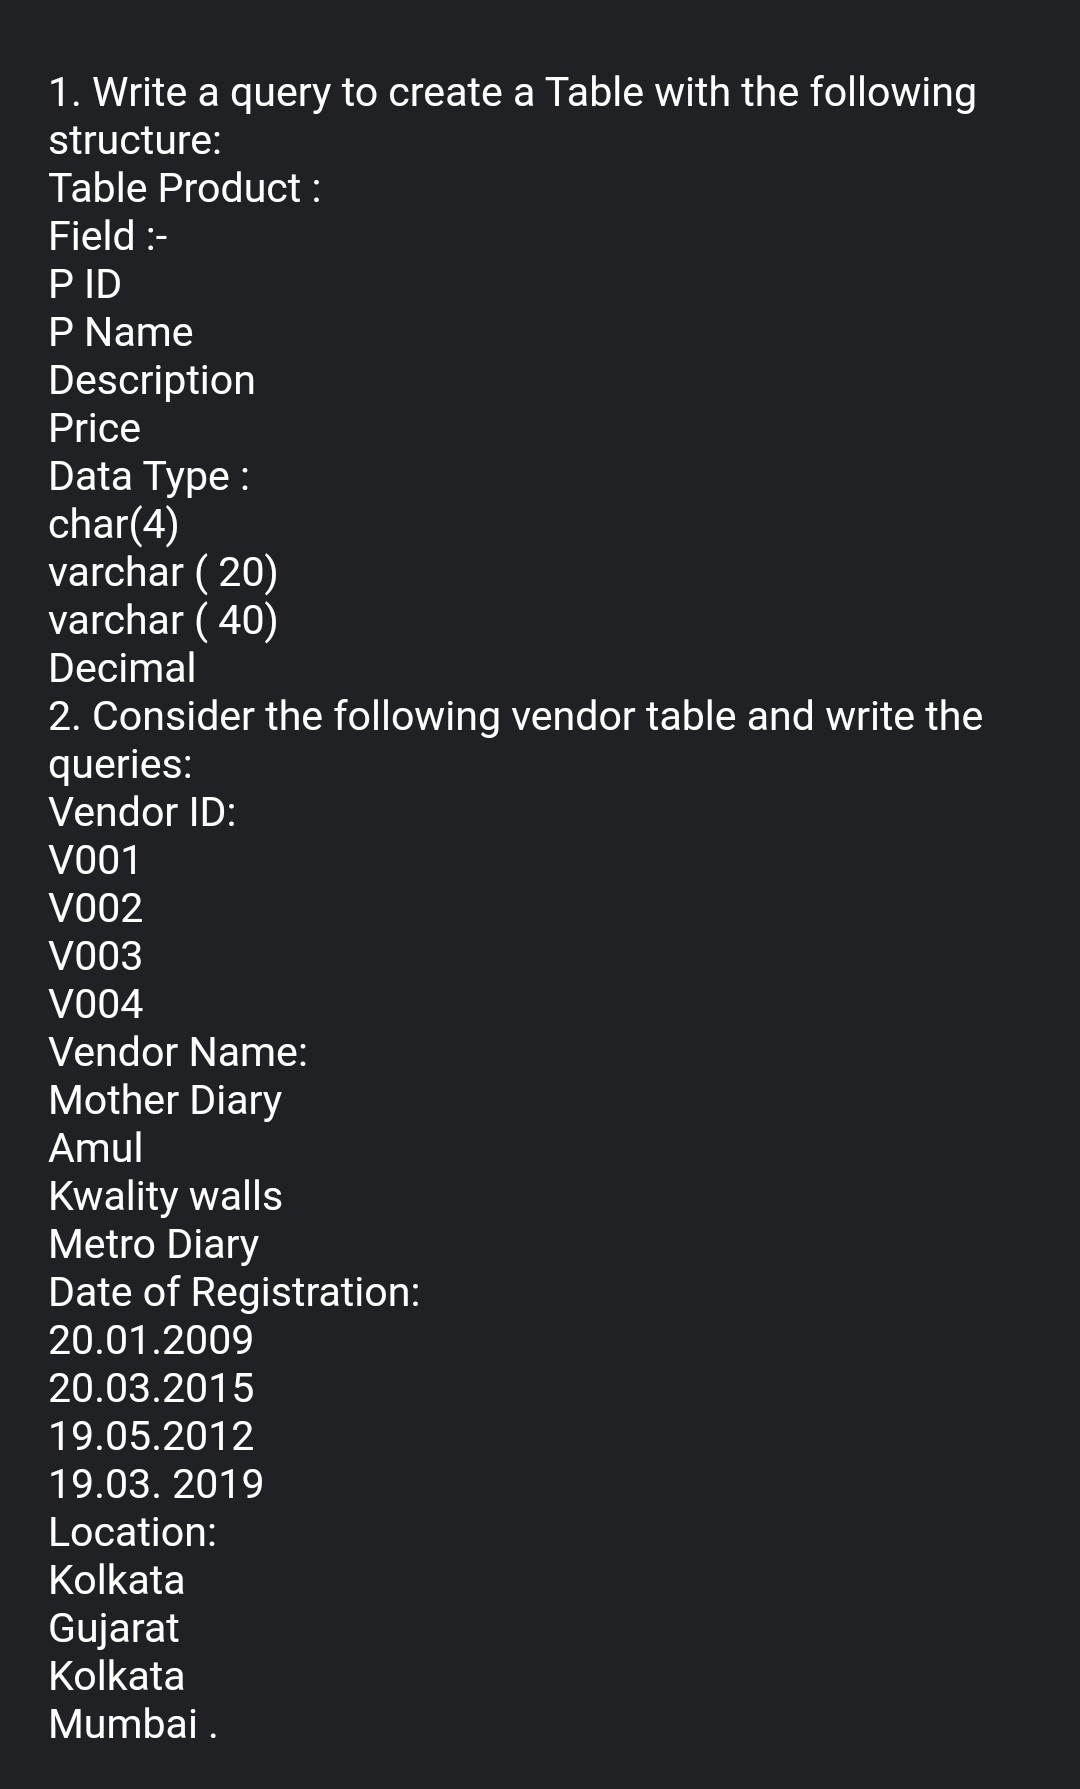Select the 'Kwality walls' vendor name
The image size is (1080, 1789).
pyautogui.click(x=166, y=1196)
